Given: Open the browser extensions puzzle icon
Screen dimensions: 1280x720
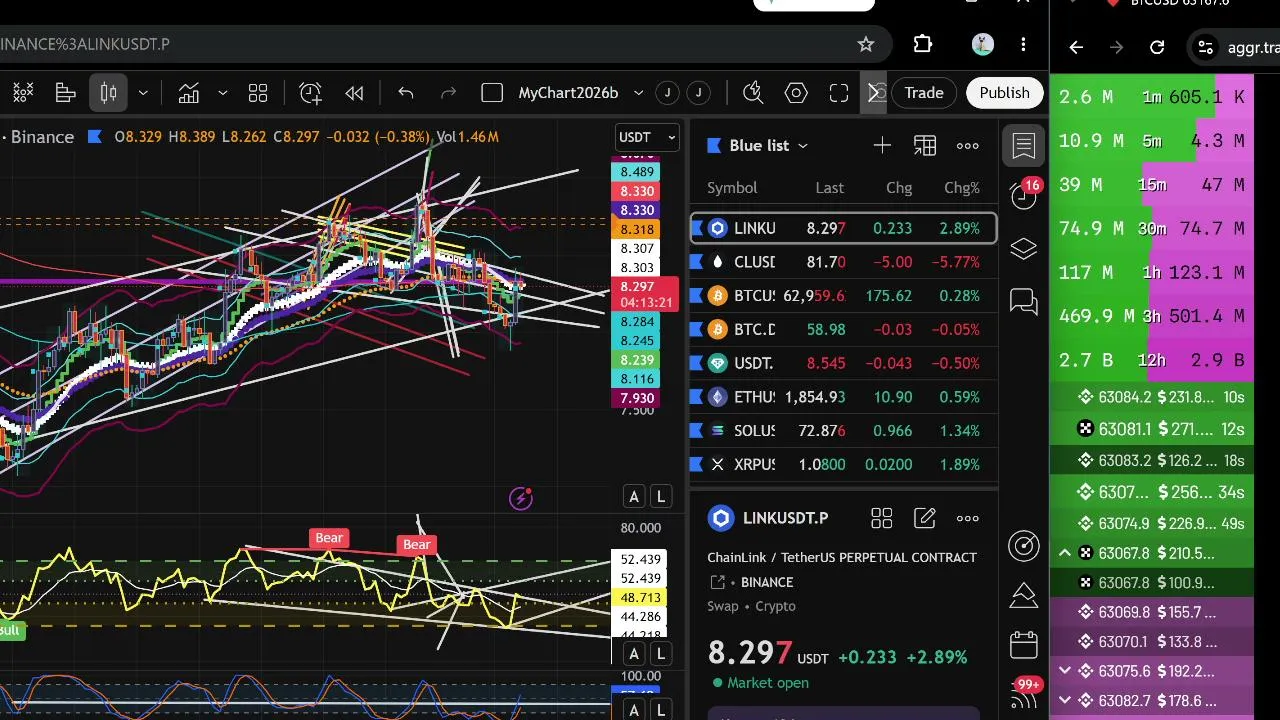Looking at the screenshot, I should point(923,44).
